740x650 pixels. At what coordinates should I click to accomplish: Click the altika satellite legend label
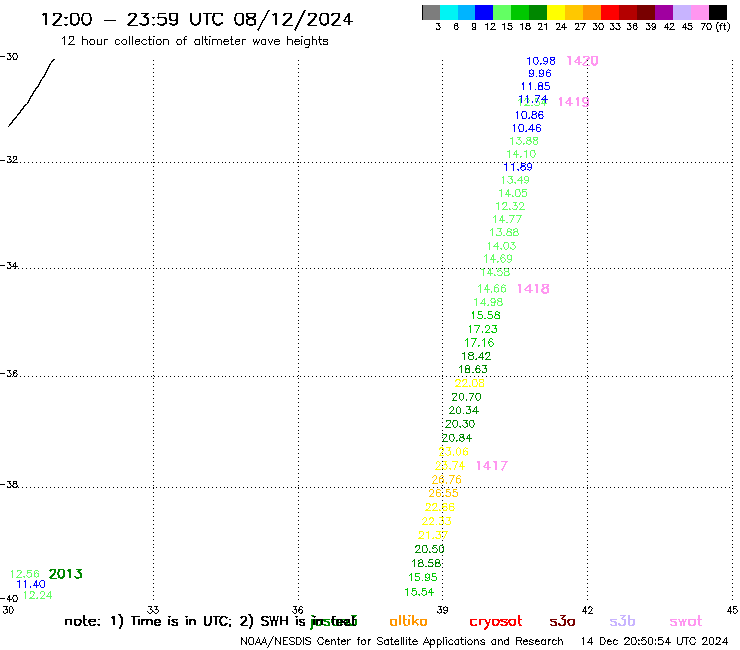[408, 621]
